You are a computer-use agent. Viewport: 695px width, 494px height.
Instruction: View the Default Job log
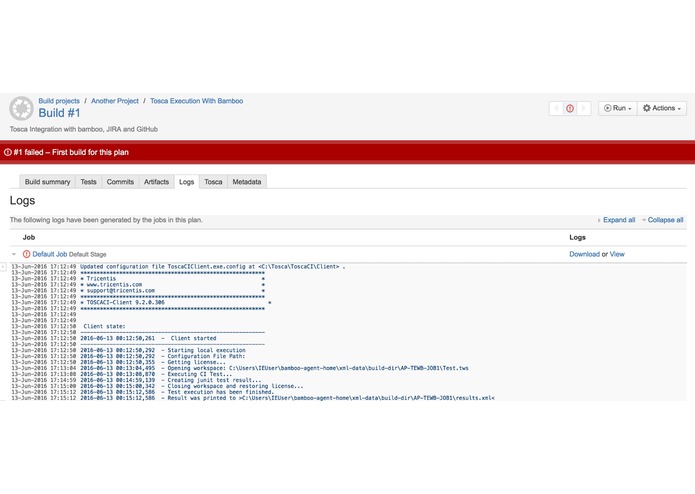point(617,254)
